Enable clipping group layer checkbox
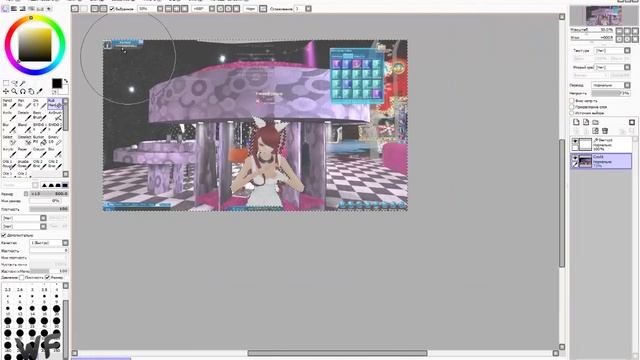 pyautogui.click(x=572, y=107)
